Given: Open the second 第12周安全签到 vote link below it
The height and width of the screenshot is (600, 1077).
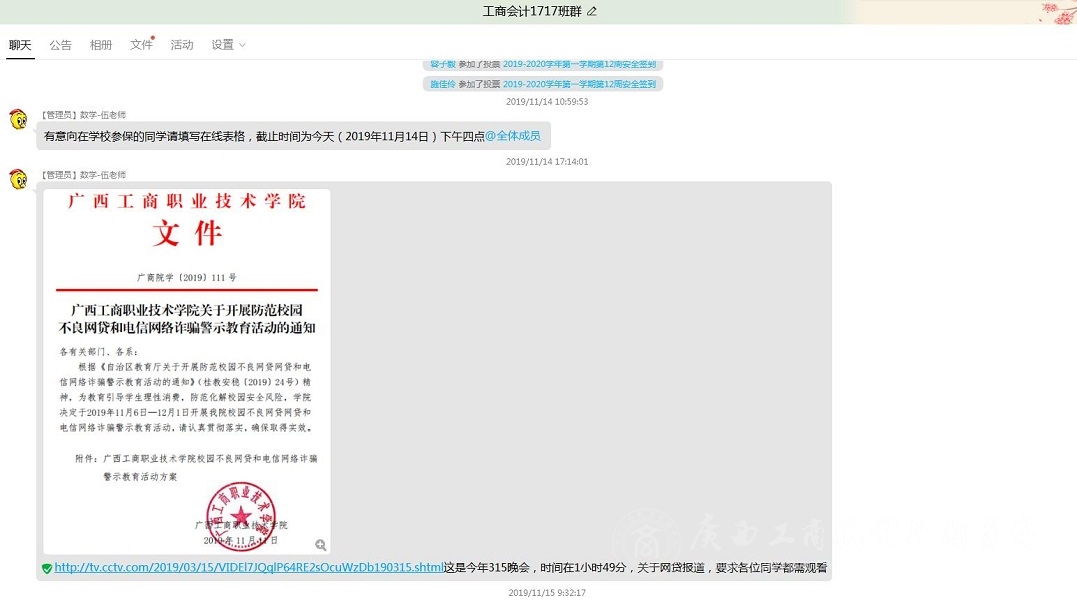Looking at the screenshot, I should coord(579,84).
